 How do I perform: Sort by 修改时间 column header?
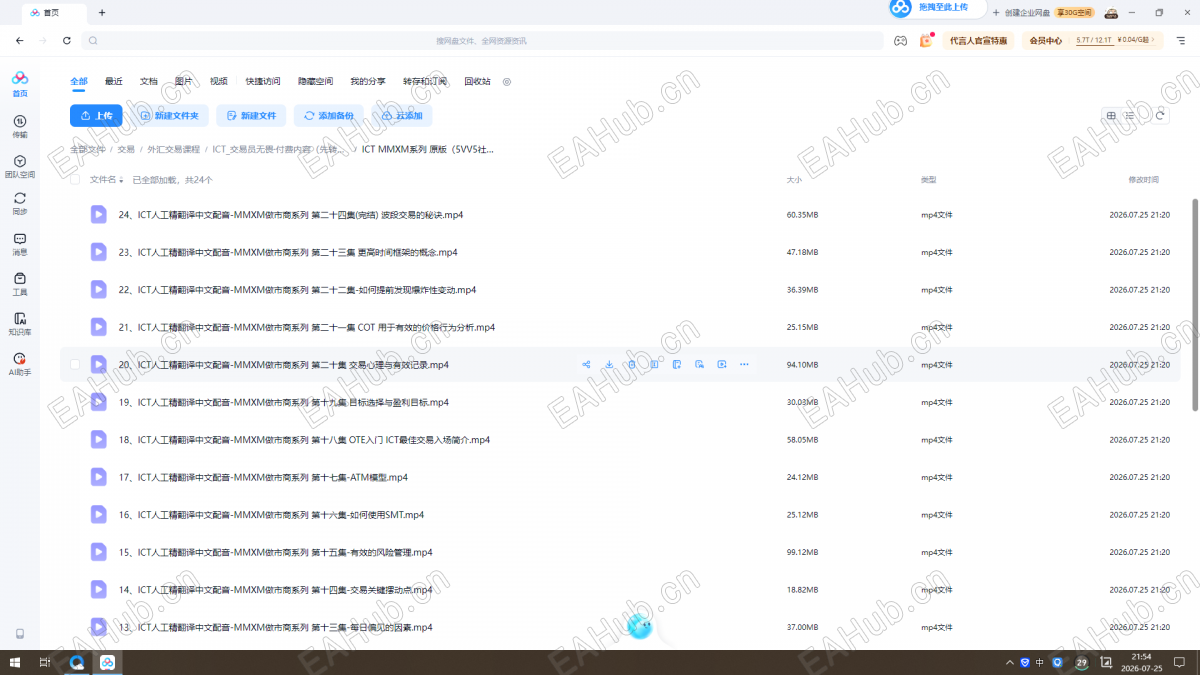click(1143, 180)
